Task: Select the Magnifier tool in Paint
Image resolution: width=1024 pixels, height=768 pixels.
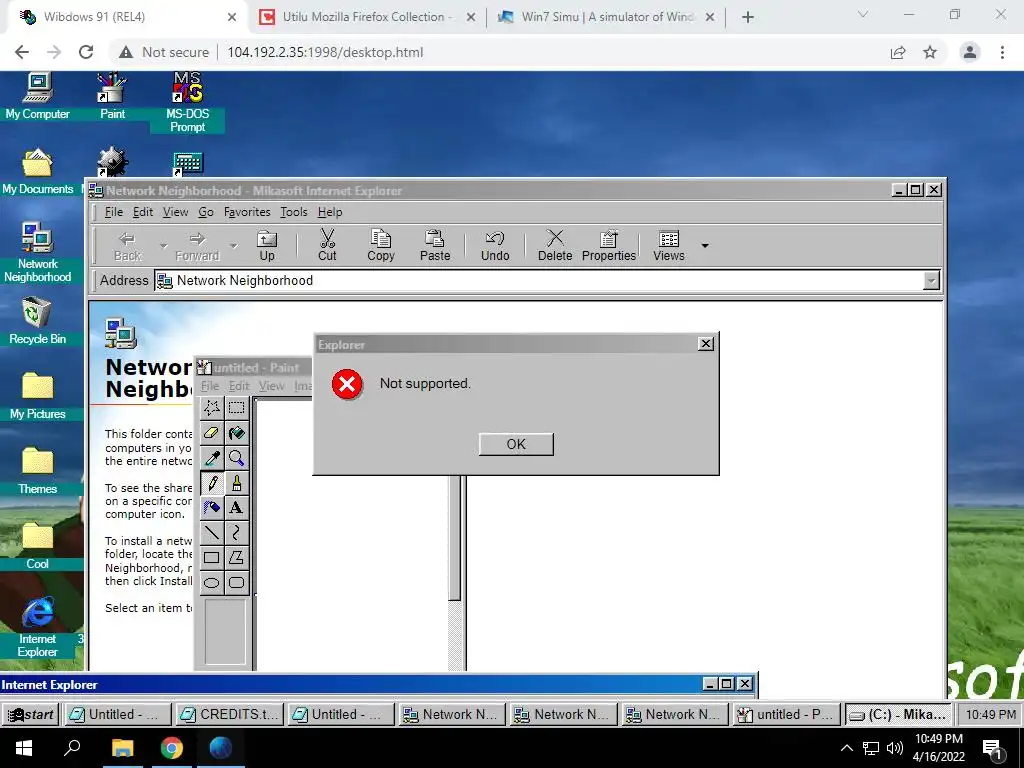Action: (236, 458)
